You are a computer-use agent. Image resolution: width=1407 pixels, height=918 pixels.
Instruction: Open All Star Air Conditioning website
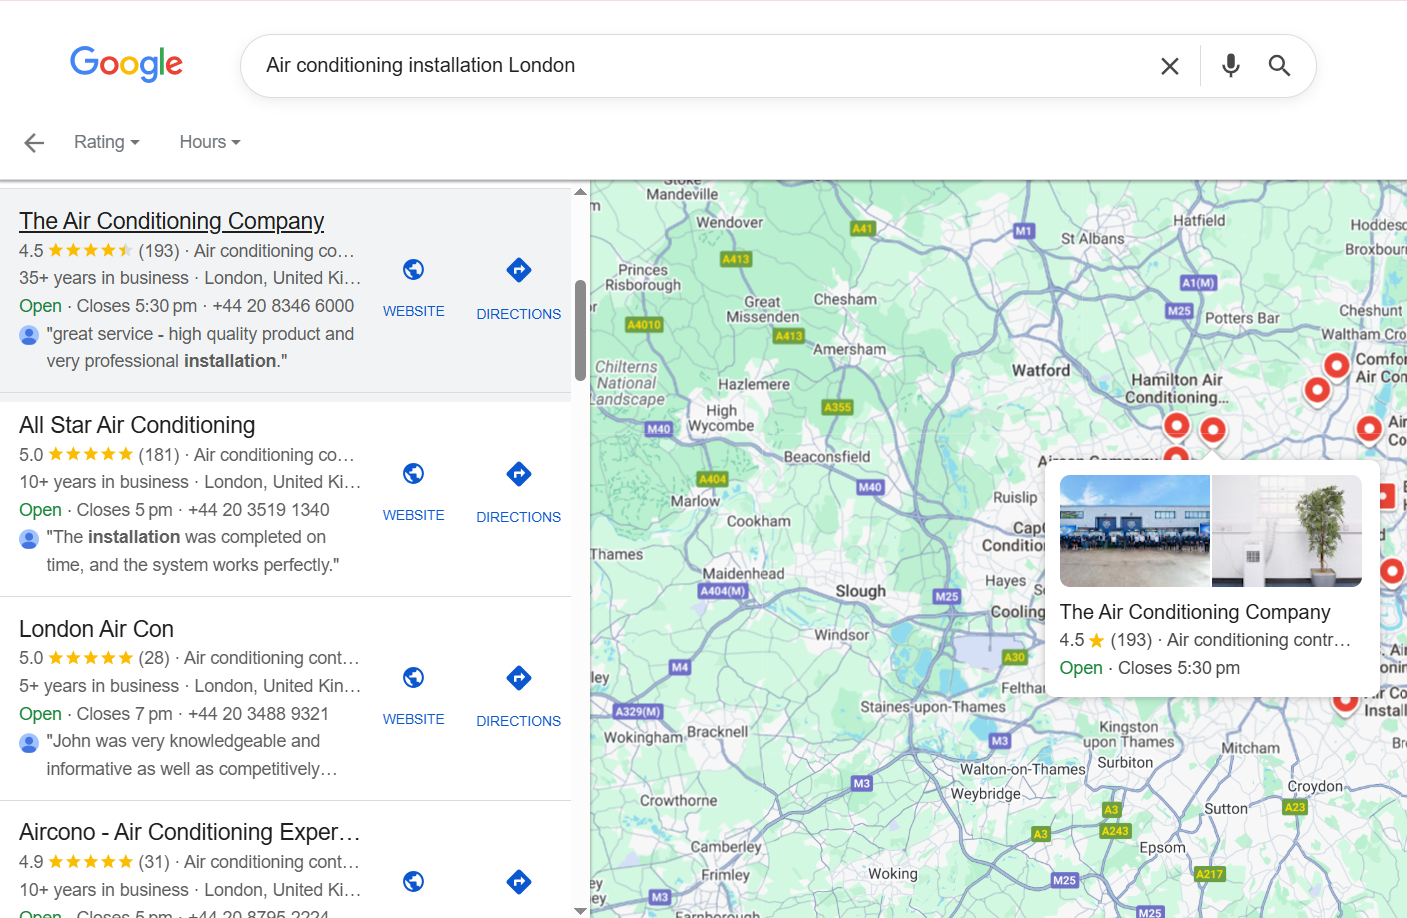(413, 489)
